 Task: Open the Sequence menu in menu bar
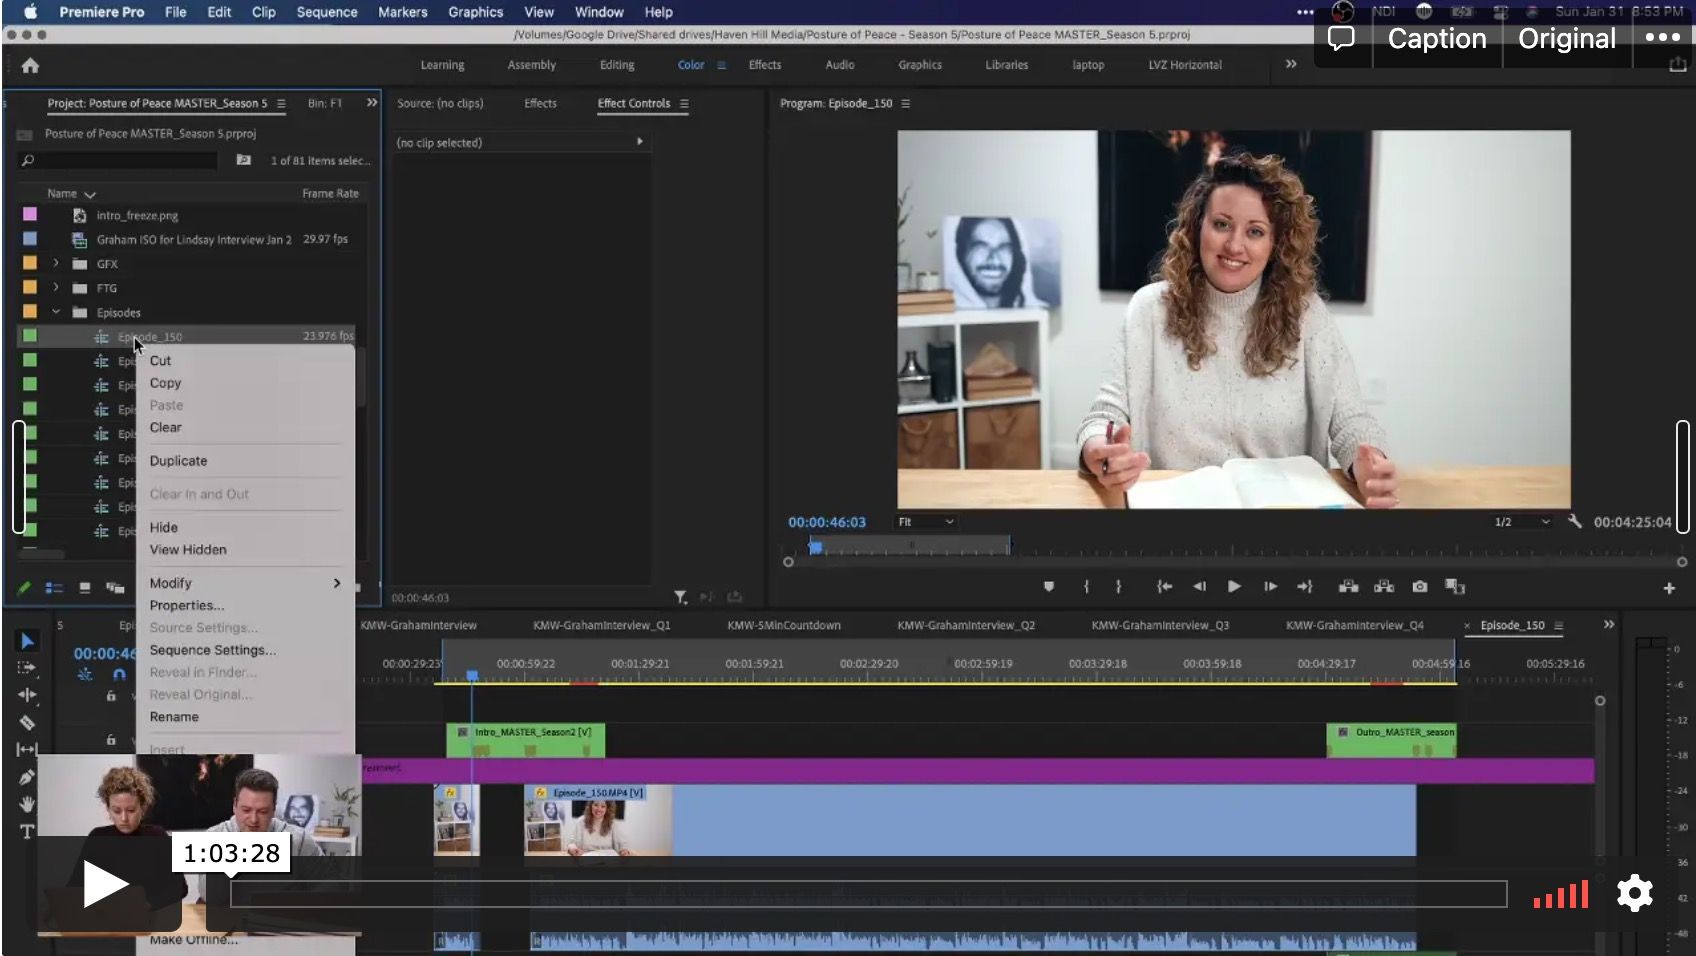[326, 12]
